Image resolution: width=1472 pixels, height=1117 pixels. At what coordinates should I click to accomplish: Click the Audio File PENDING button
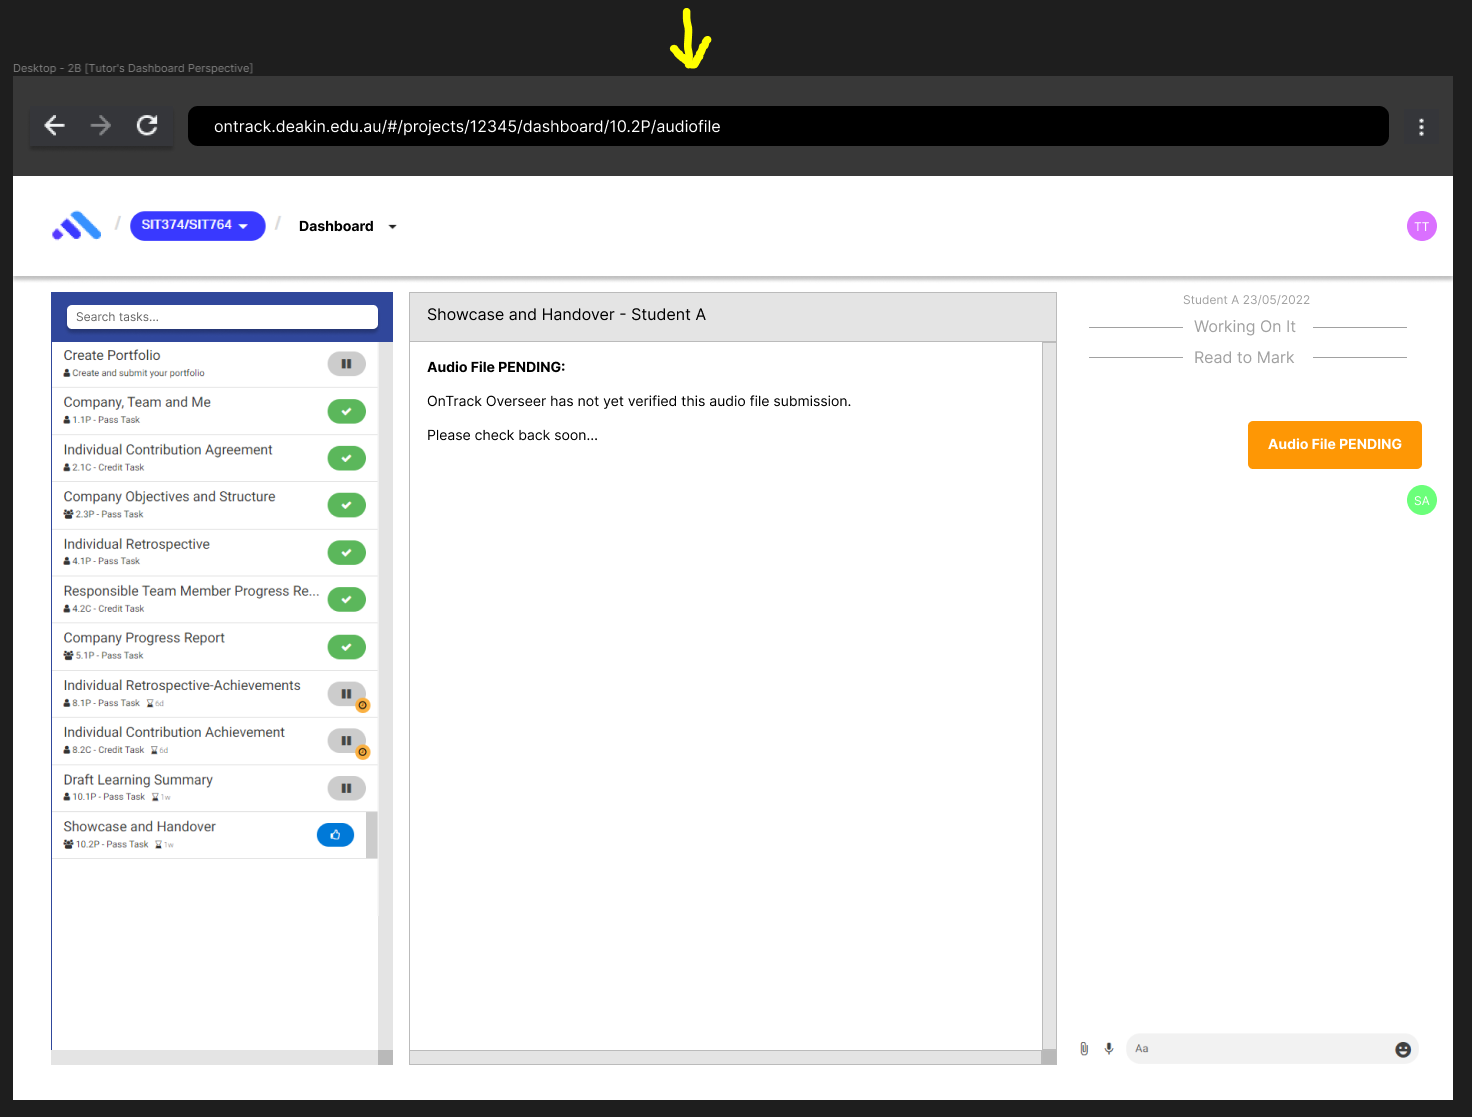tap(1334, 445)
